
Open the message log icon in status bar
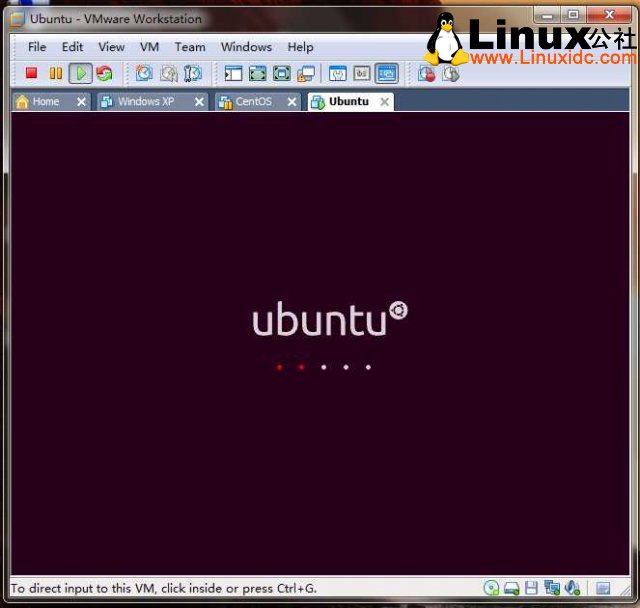[x=603, y=588]
